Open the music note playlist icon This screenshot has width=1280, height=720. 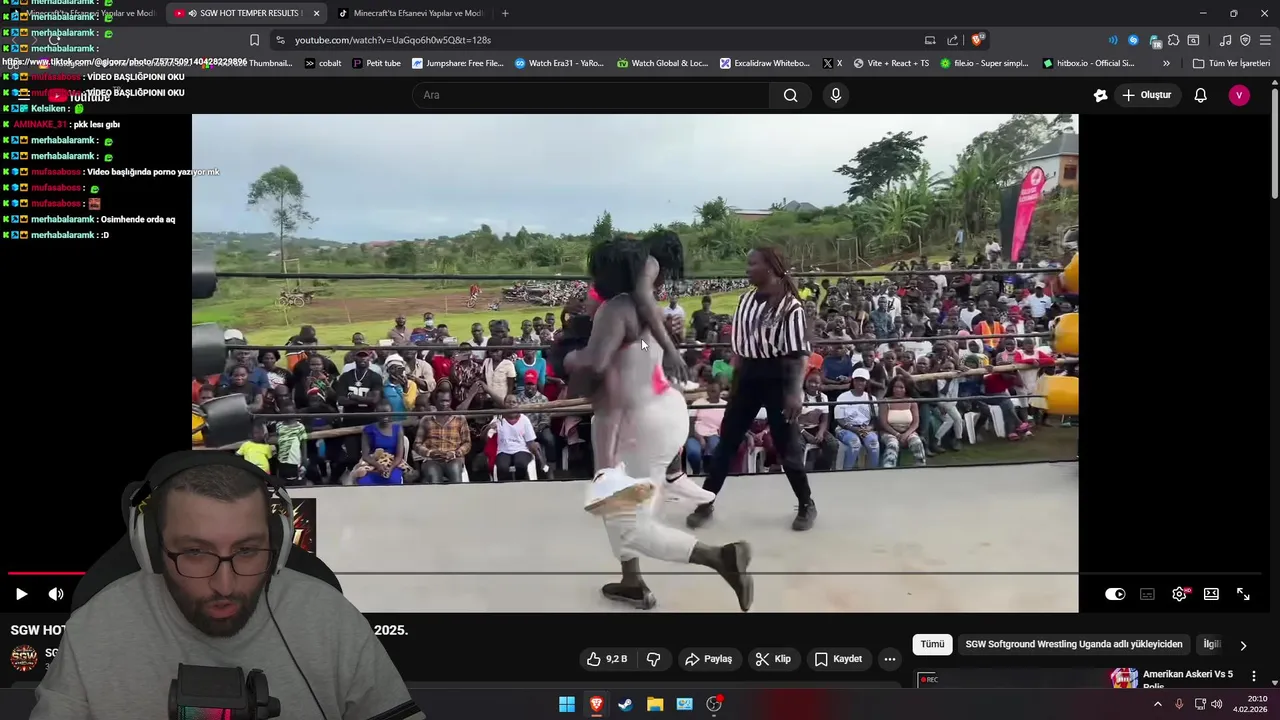[x=1225, y=40]
